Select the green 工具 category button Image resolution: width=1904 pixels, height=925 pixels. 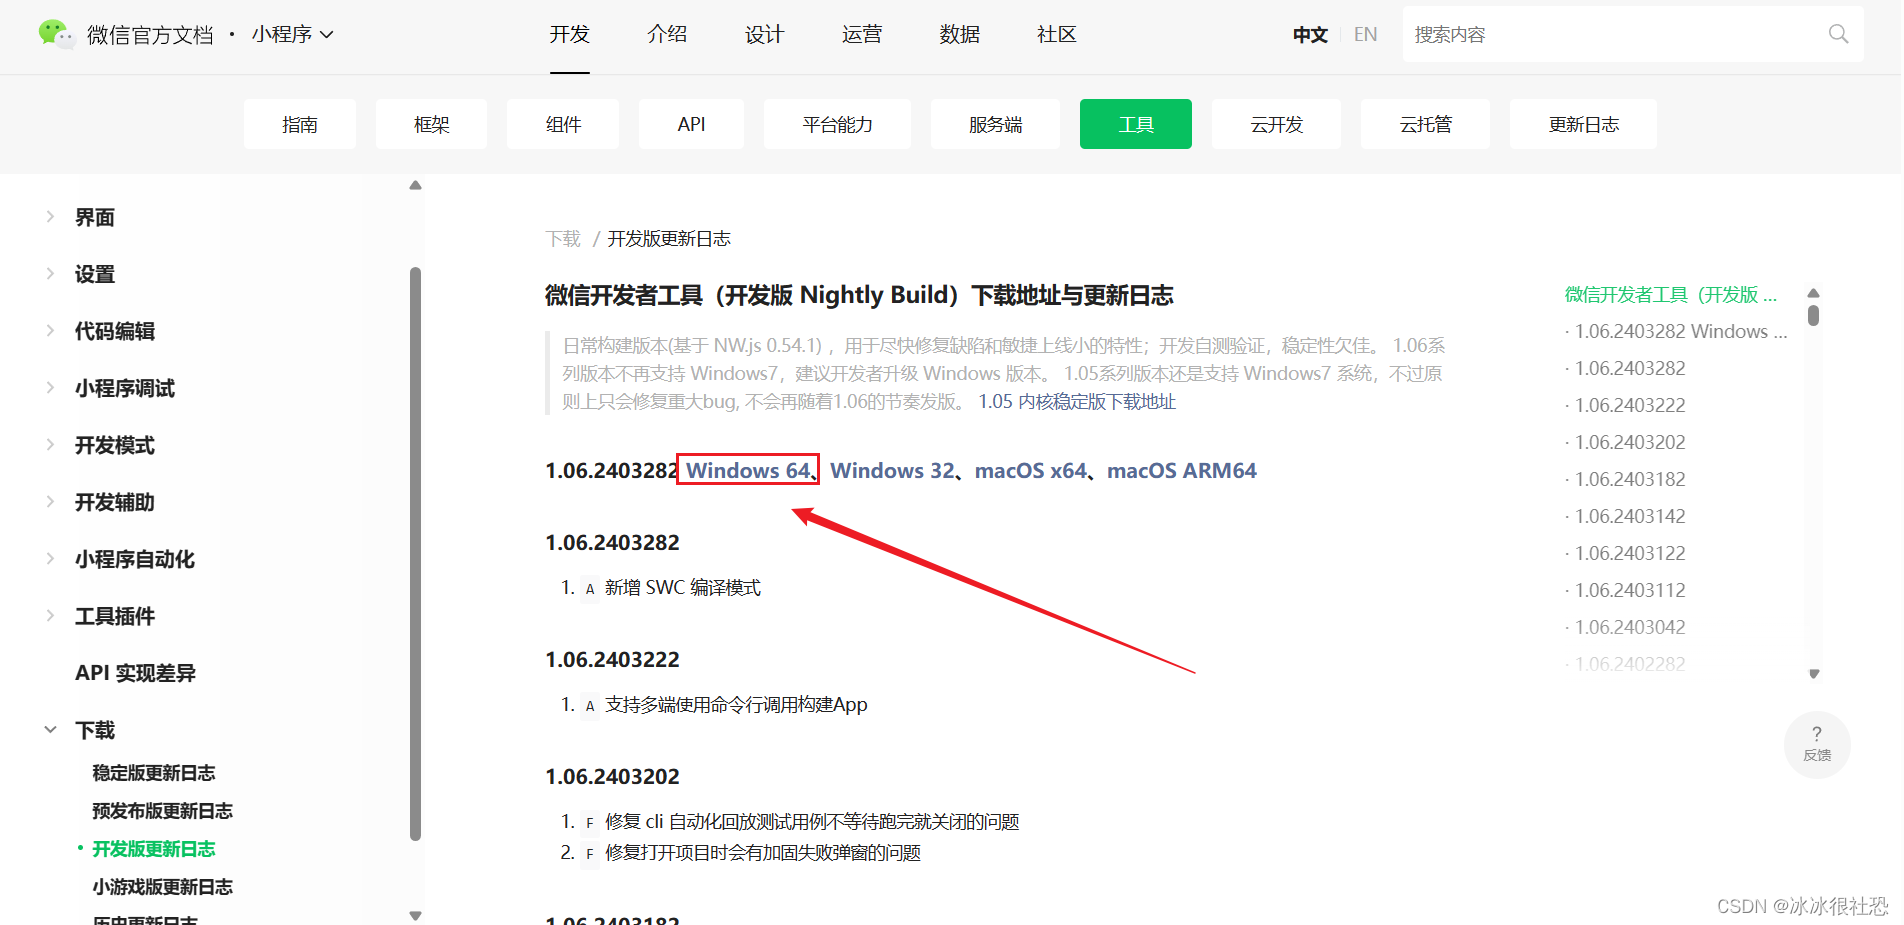coord(1136,124)
